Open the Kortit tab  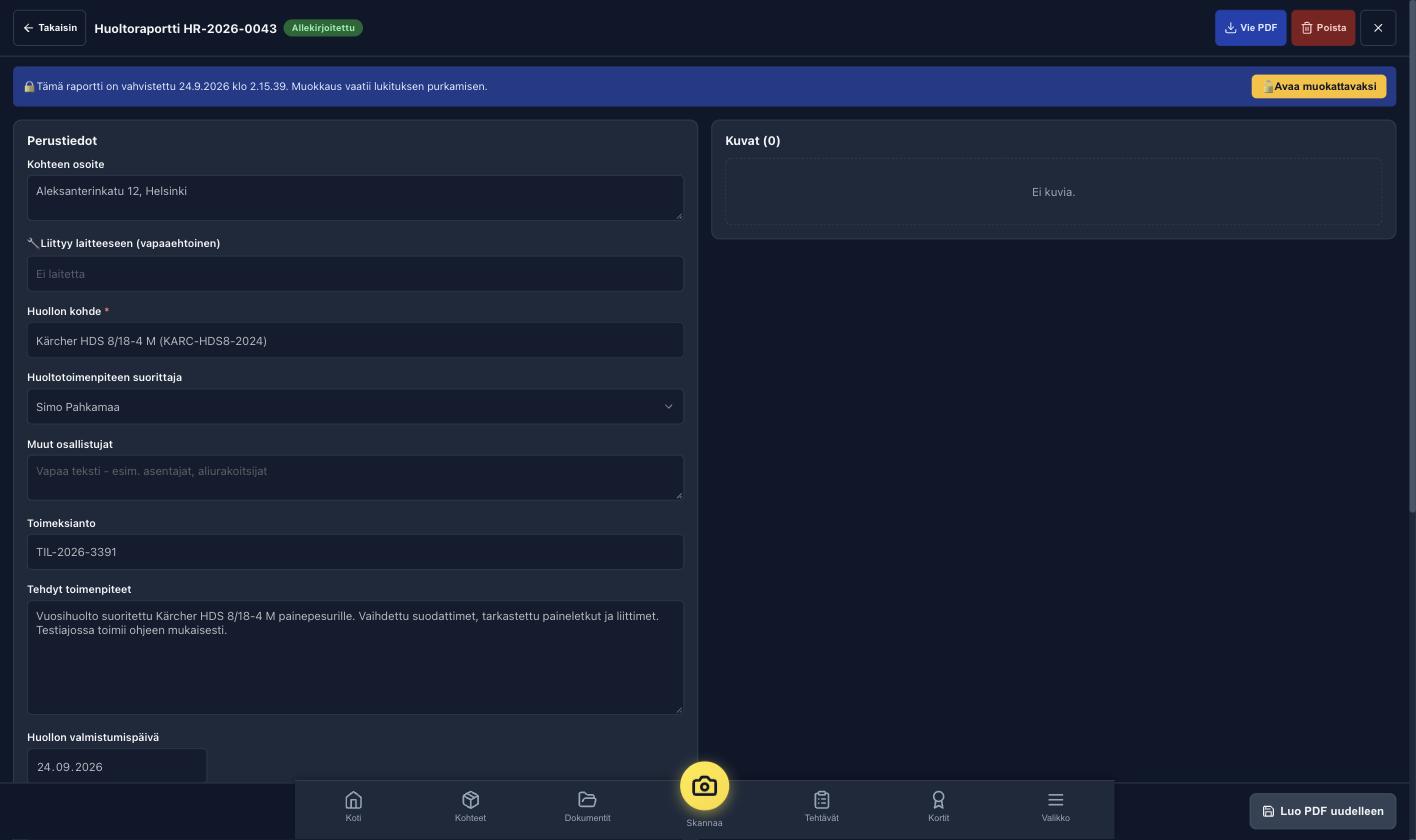[938, 806]
